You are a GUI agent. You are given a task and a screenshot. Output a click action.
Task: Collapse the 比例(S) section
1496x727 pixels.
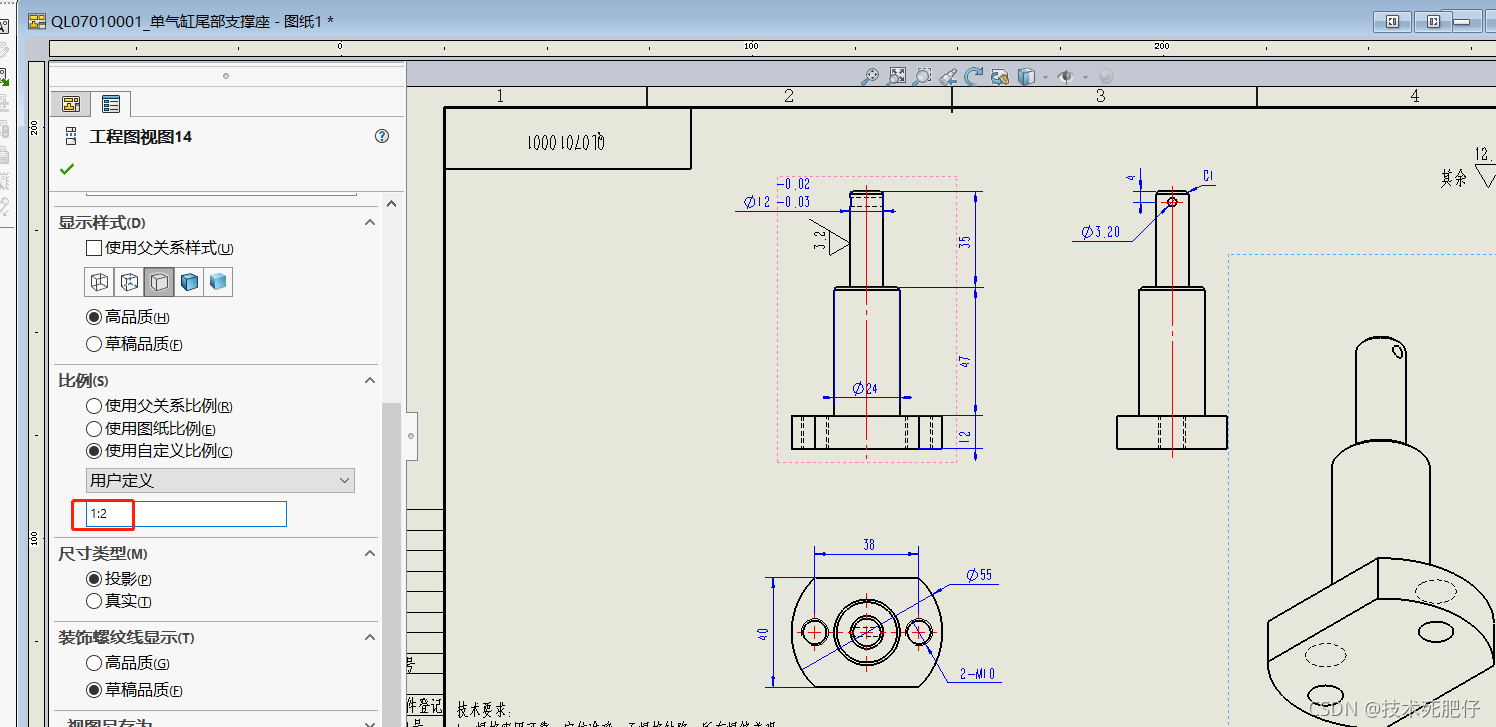[369, 380]
